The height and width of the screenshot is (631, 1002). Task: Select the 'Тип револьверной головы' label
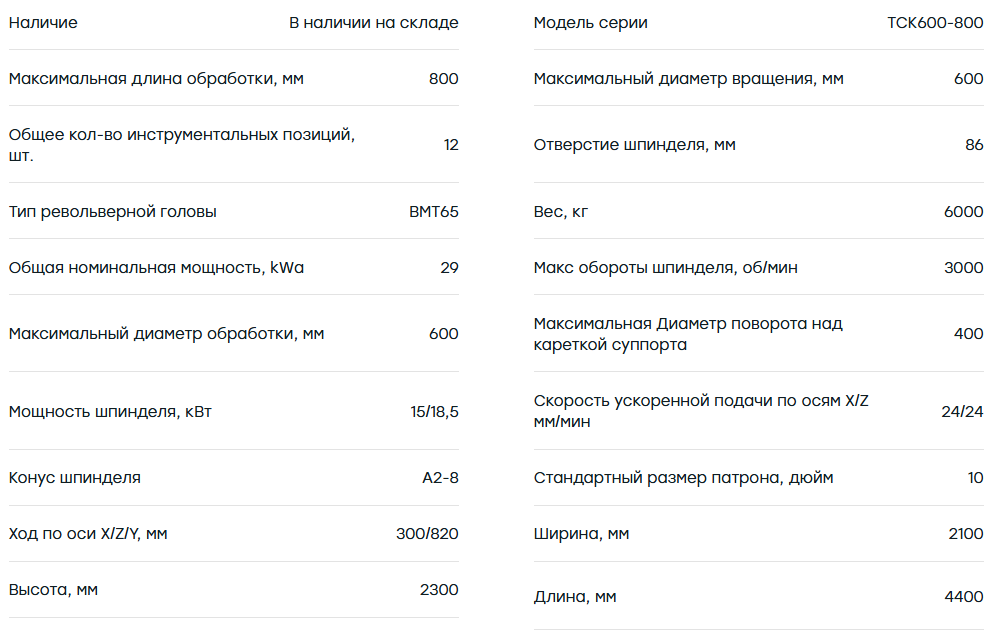[112, 212]
